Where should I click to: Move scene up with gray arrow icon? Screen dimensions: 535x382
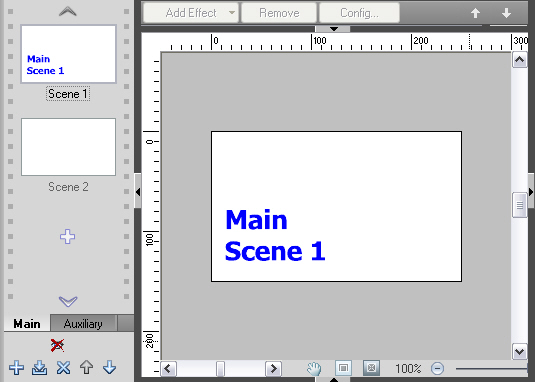[87, 368]
